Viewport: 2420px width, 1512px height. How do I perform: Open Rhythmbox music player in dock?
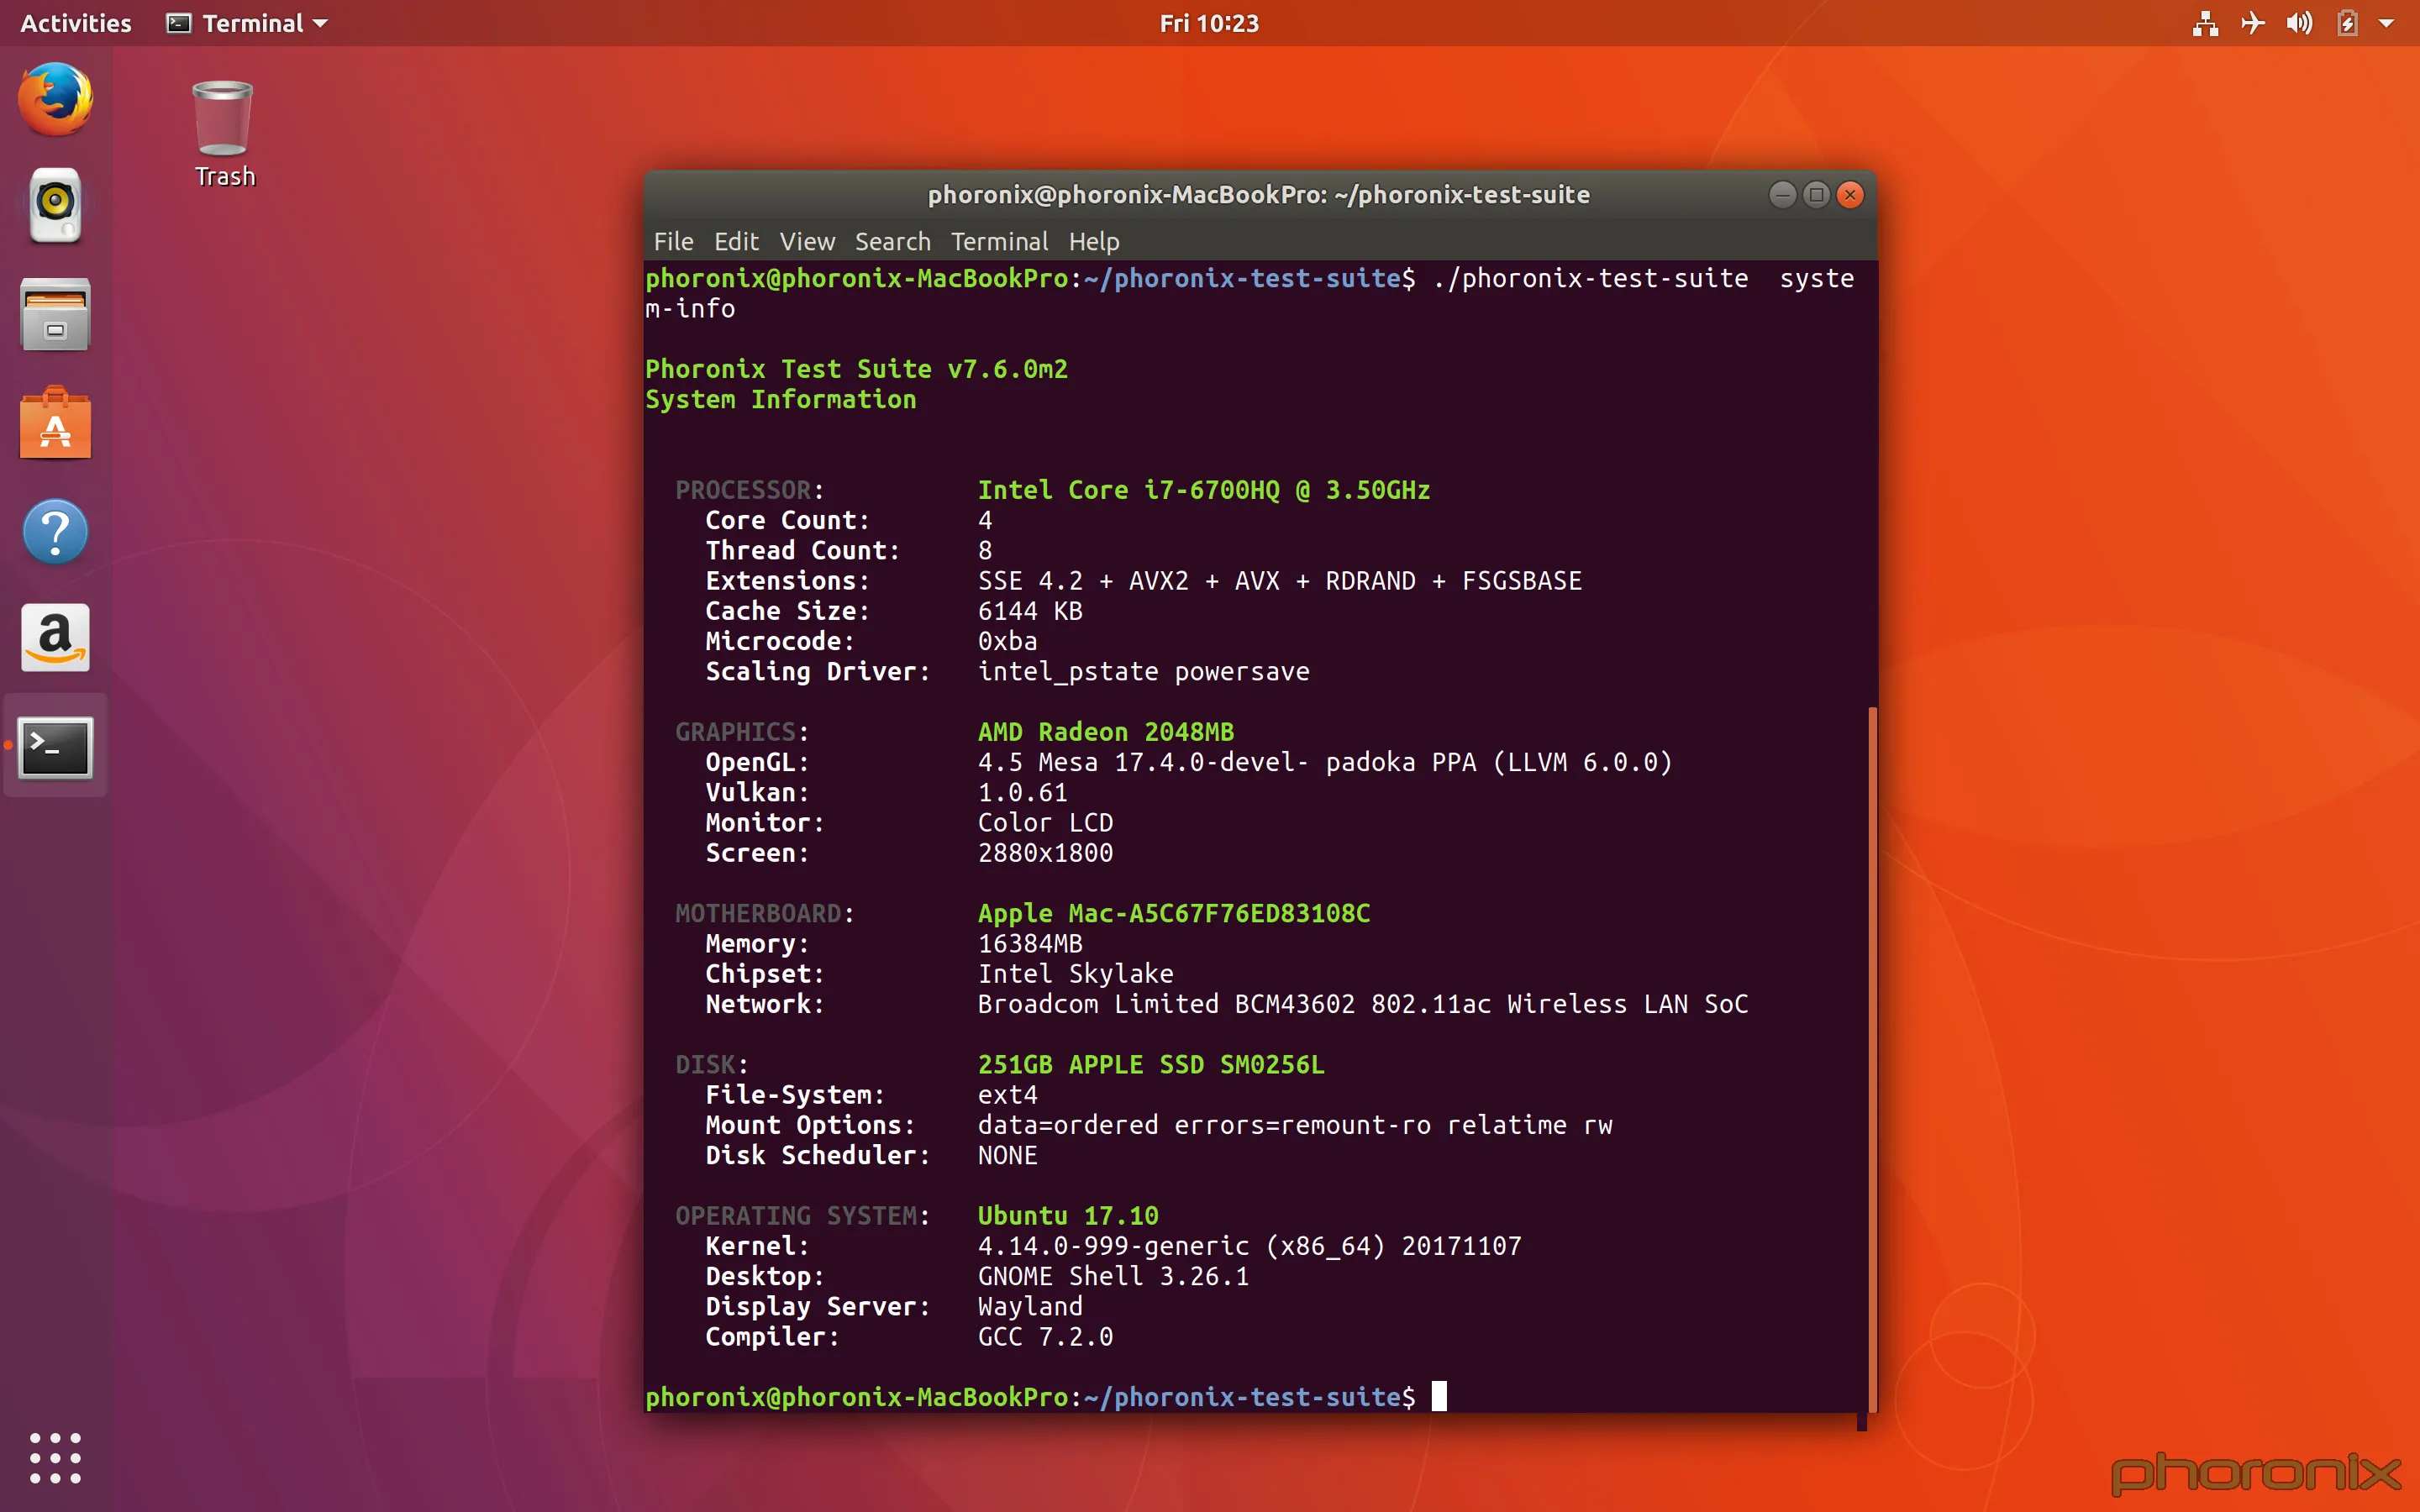pos(55,205)
